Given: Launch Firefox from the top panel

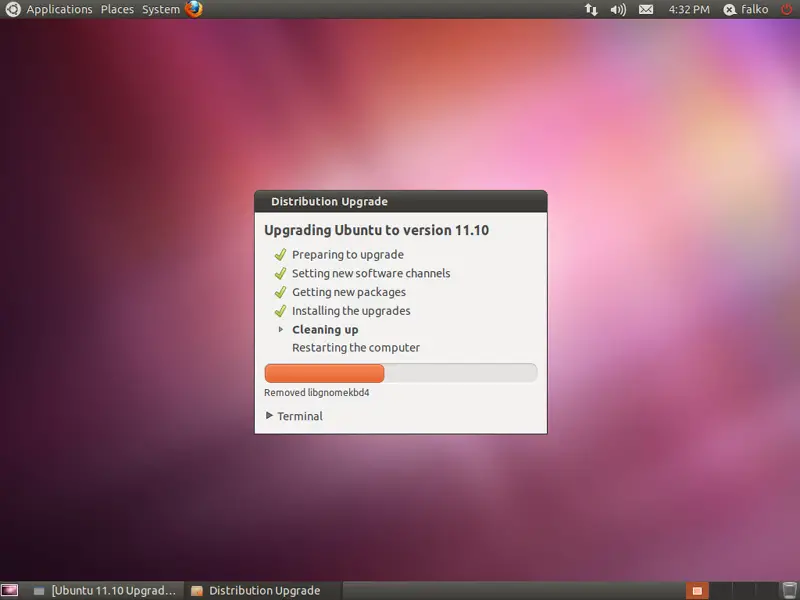Looking at the screenshot, I should pyautogui.click(x=194, y=9).
